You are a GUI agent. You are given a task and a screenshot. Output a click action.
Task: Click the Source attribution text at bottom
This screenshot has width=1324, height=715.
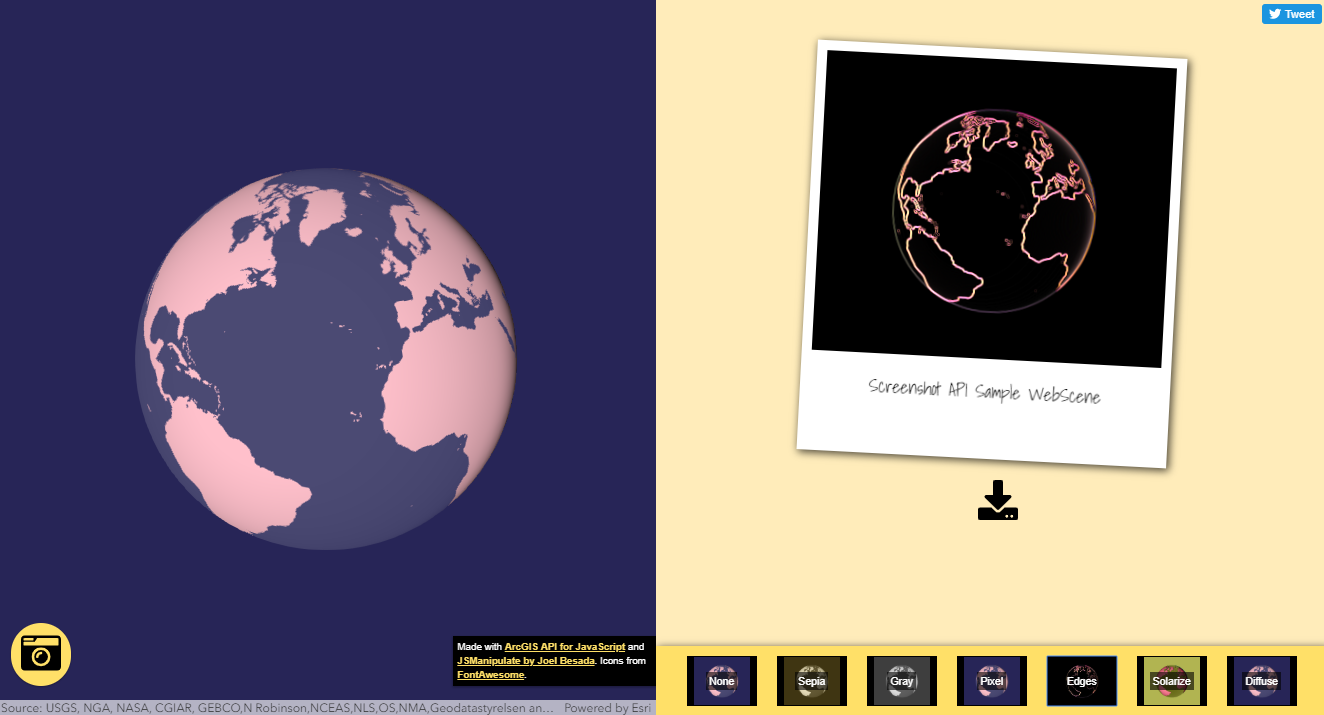tap(277, 708)
